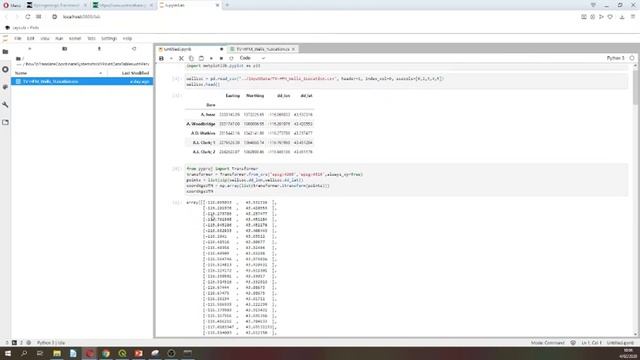Copy the selected cell
Image resolution: width=640 pixels, height=360 pixels.
[x=191, y=58]
